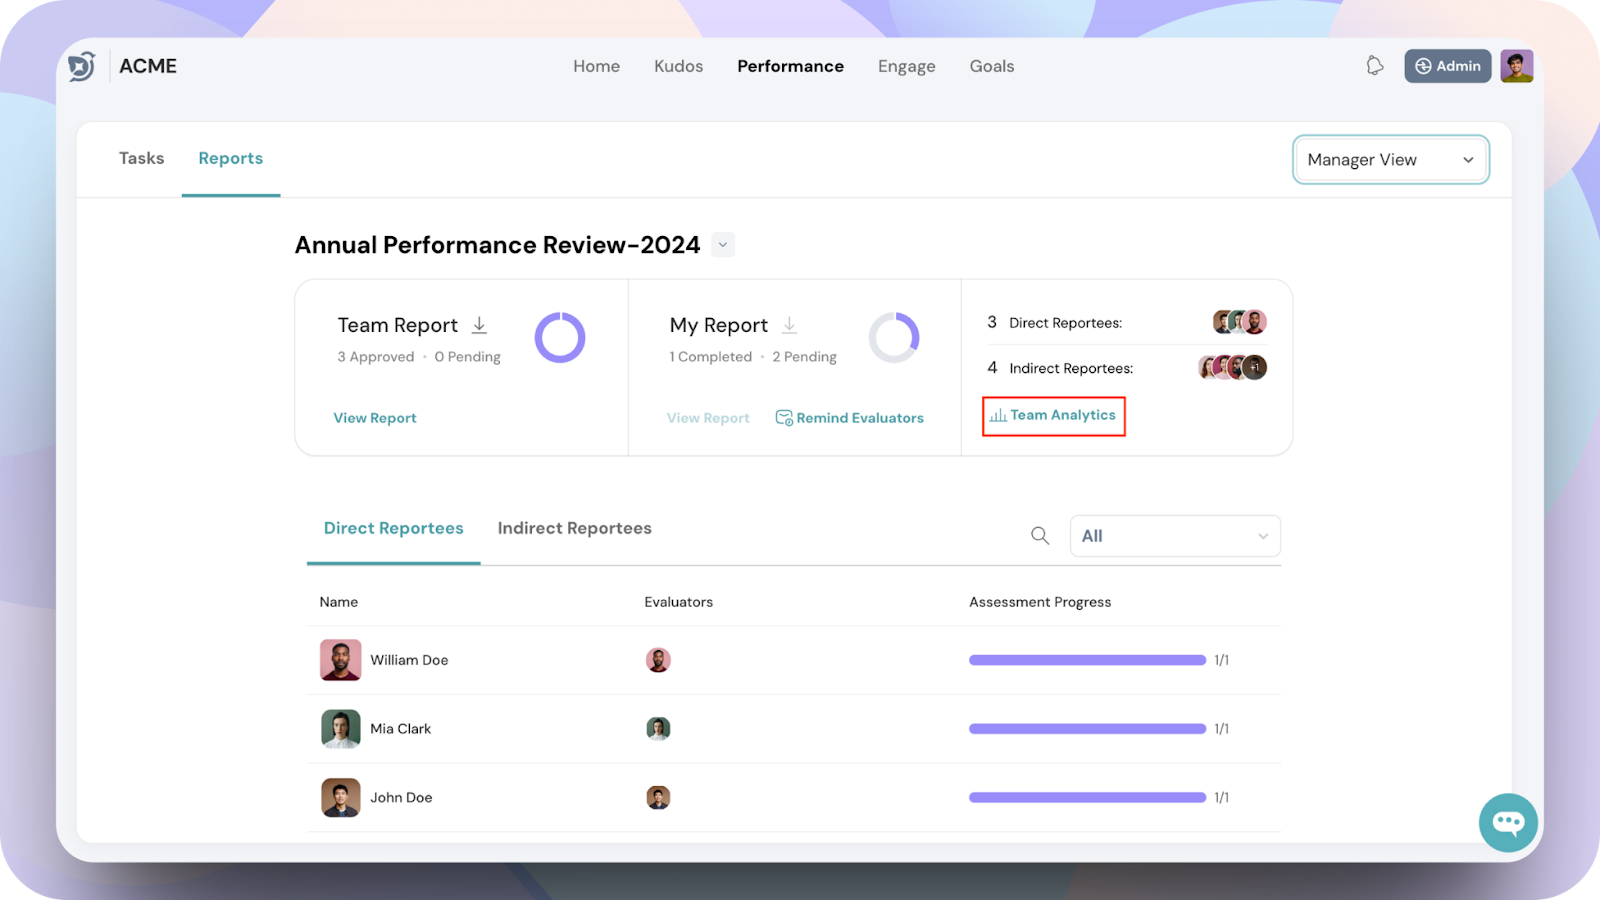
Task: Open the Kudos menu
Action: point(679,66)
